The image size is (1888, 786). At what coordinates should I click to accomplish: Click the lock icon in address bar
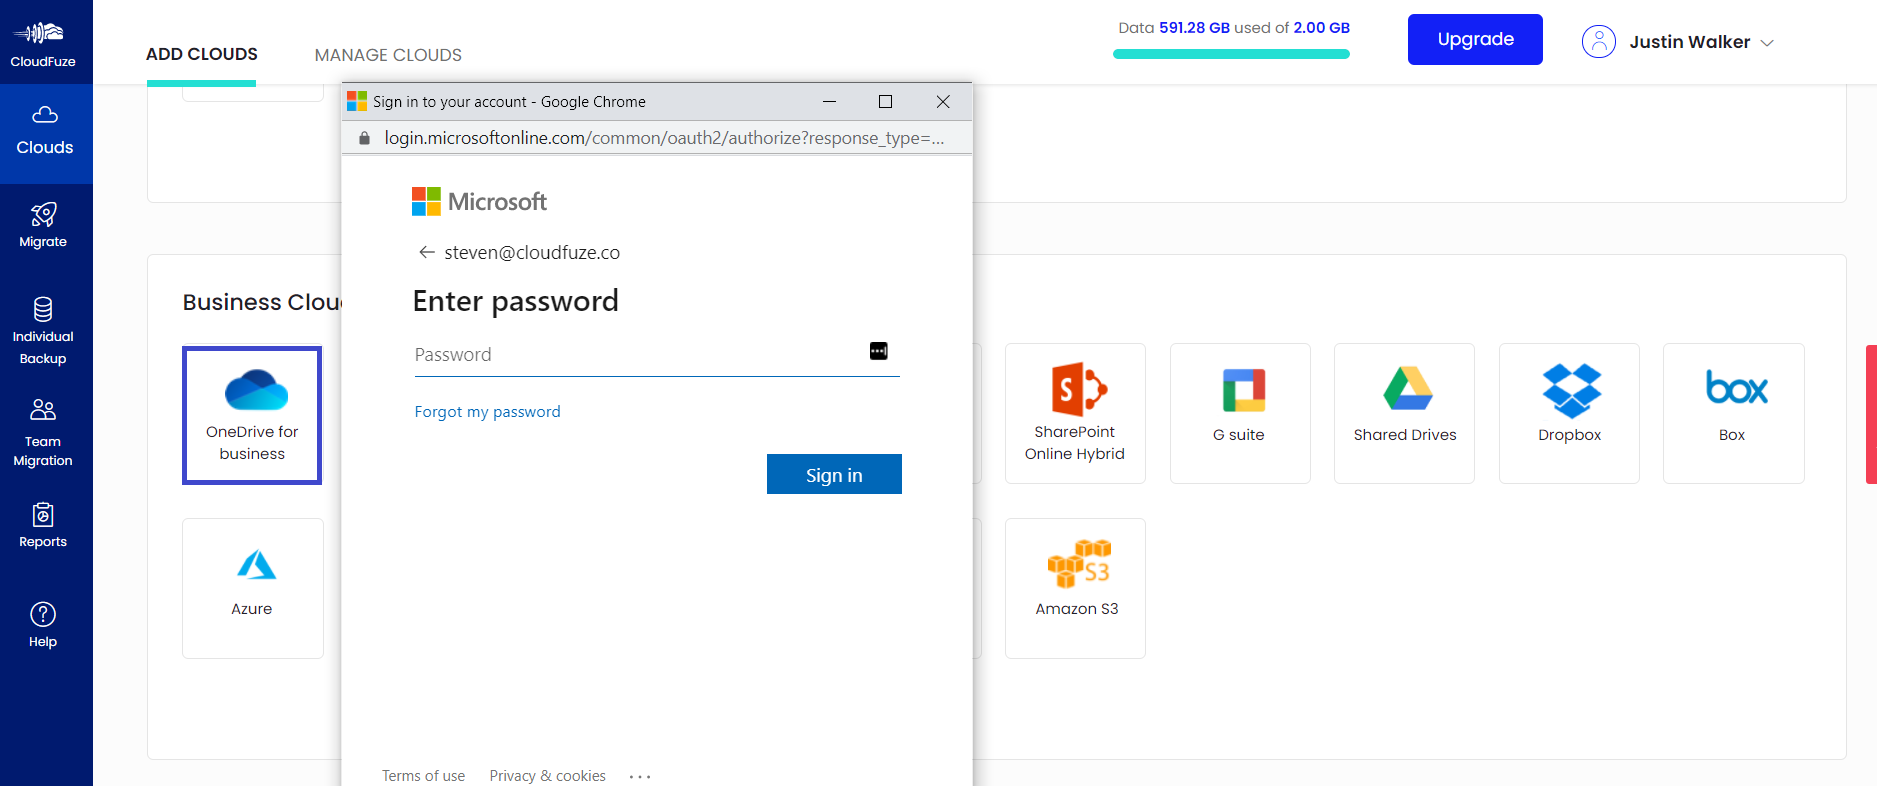[364, 138]
